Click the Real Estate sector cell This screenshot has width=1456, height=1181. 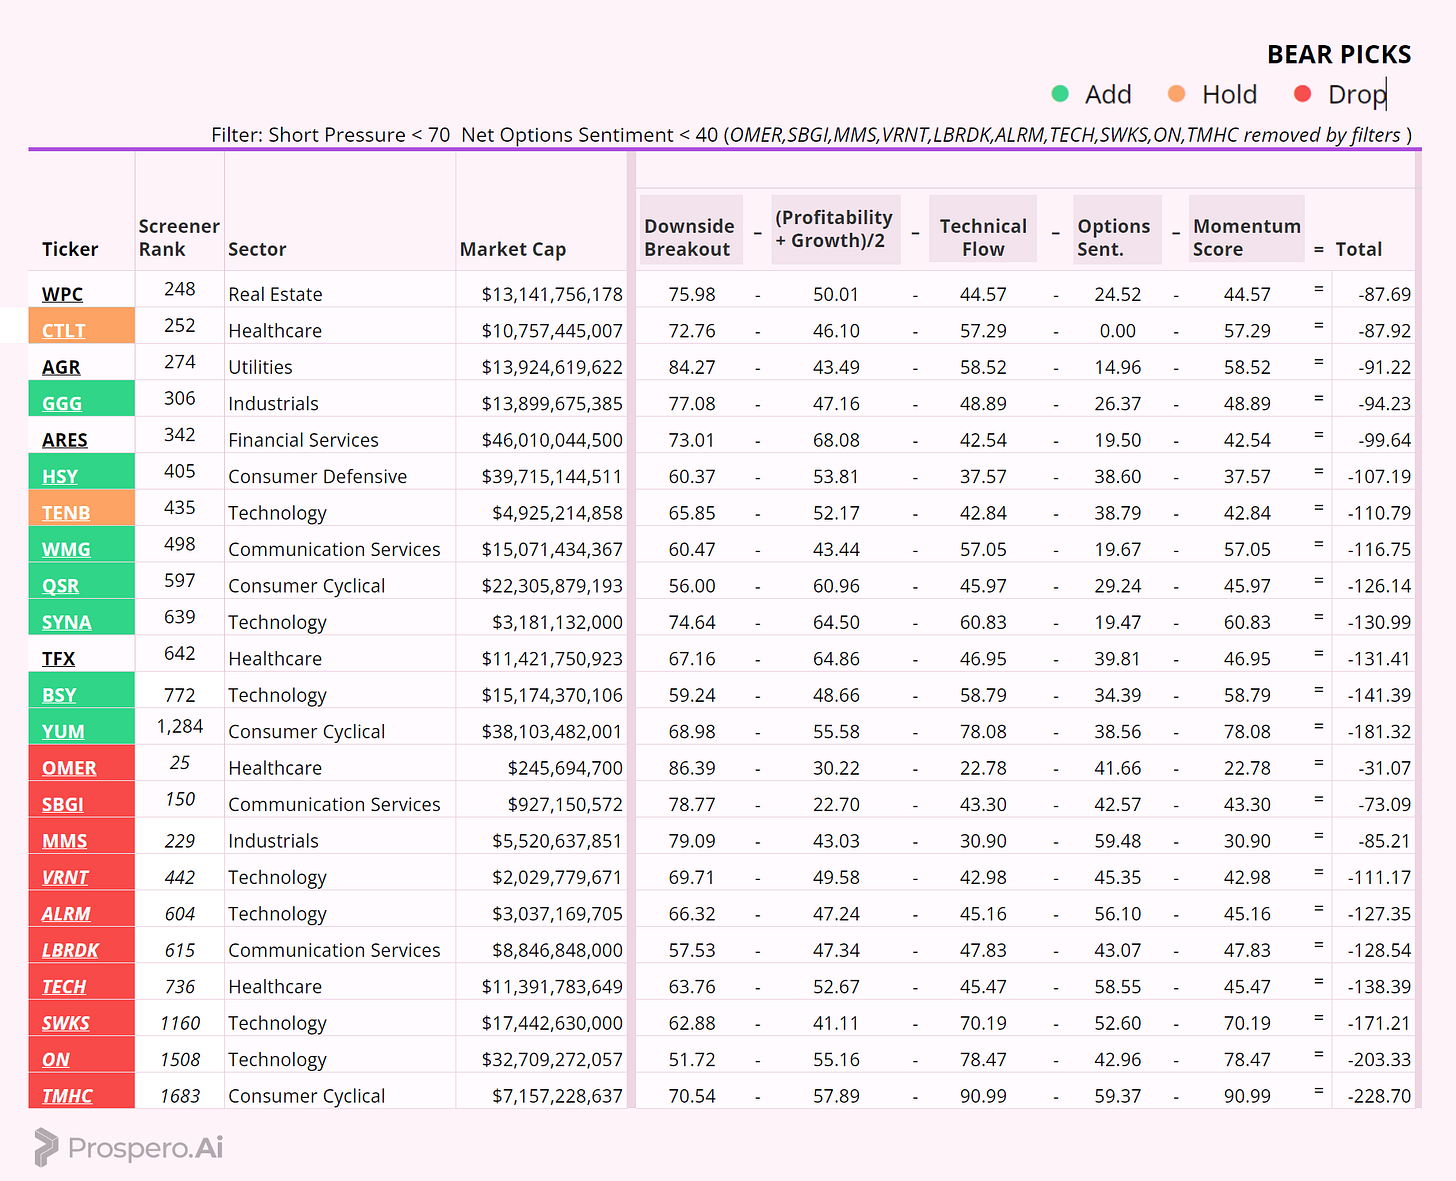(x=275, y=294)
